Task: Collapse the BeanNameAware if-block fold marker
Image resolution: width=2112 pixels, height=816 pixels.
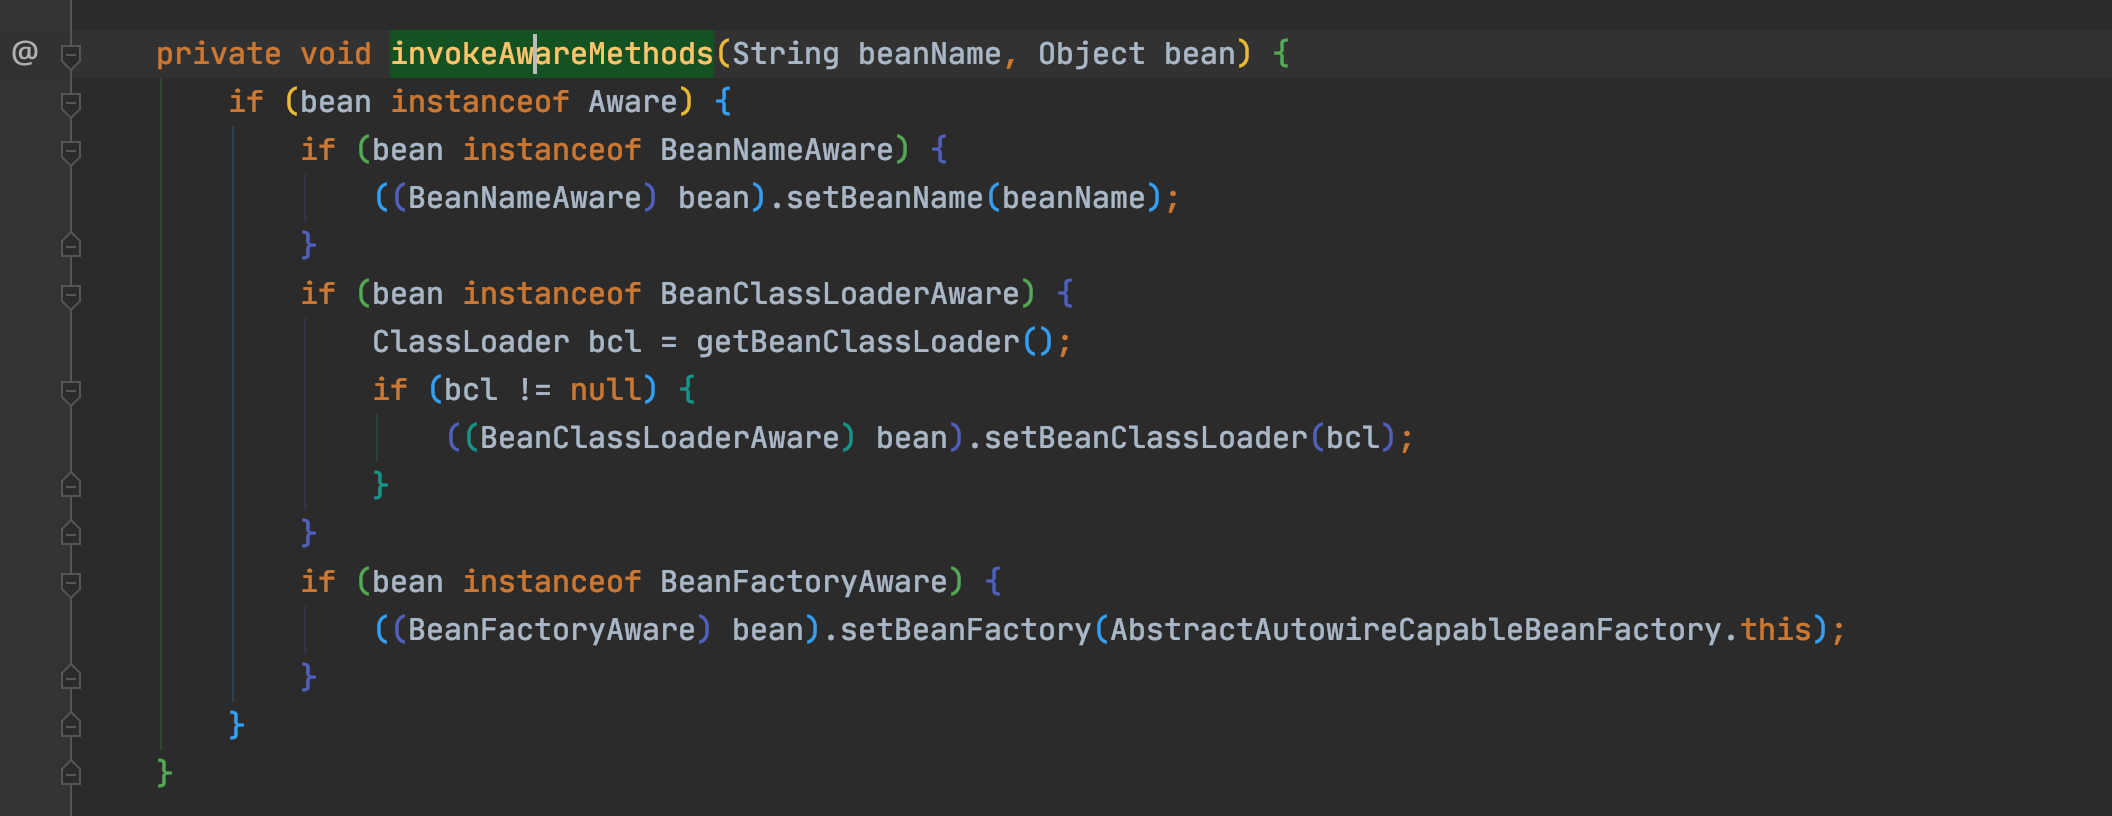Action: [x=71, y=151]
